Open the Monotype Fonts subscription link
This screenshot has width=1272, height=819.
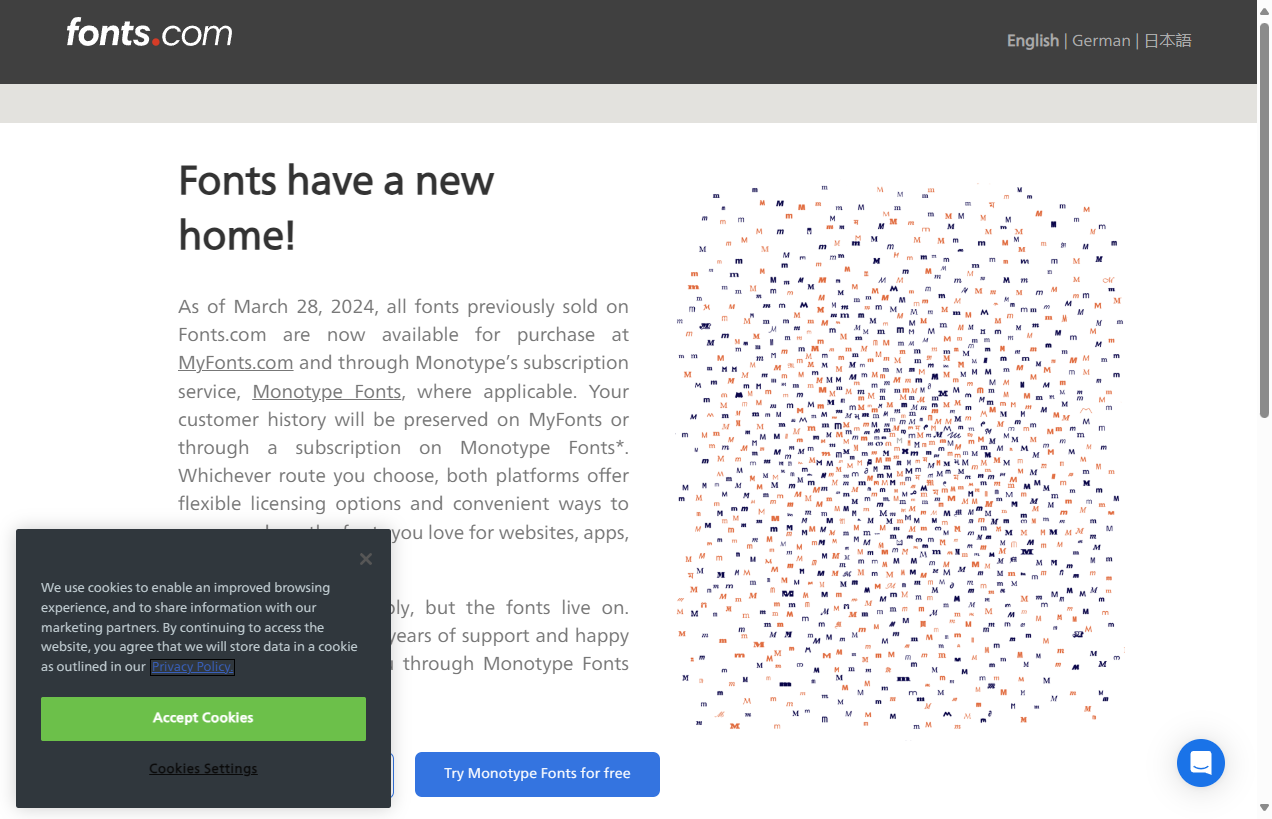(x=326, y=391)
